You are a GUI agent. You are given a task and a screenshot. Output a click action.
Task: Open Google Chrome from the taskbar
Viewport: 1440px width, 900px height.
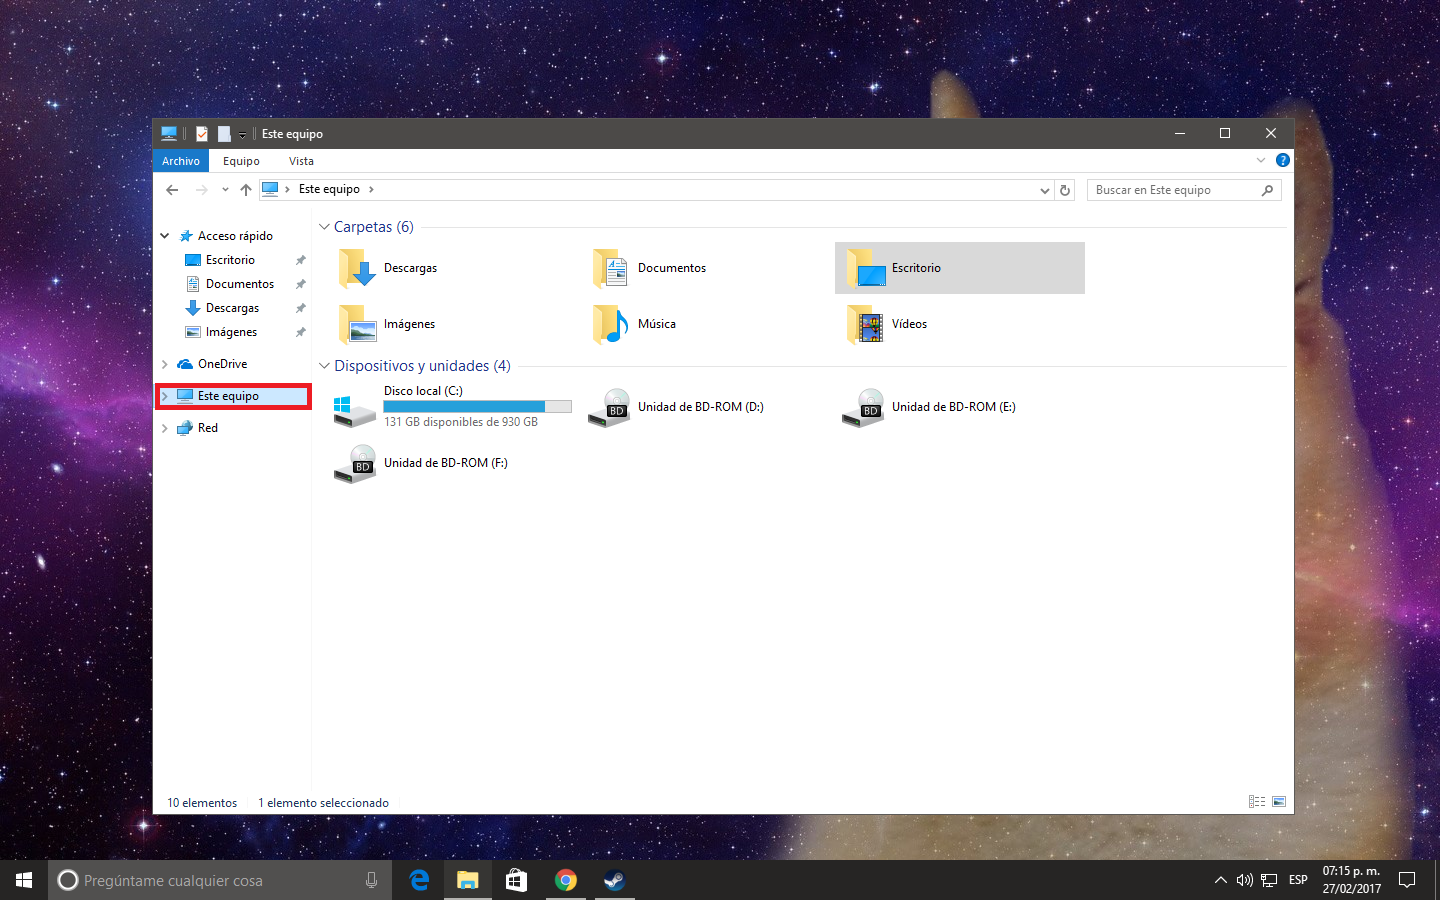click(x=566, y=880)
